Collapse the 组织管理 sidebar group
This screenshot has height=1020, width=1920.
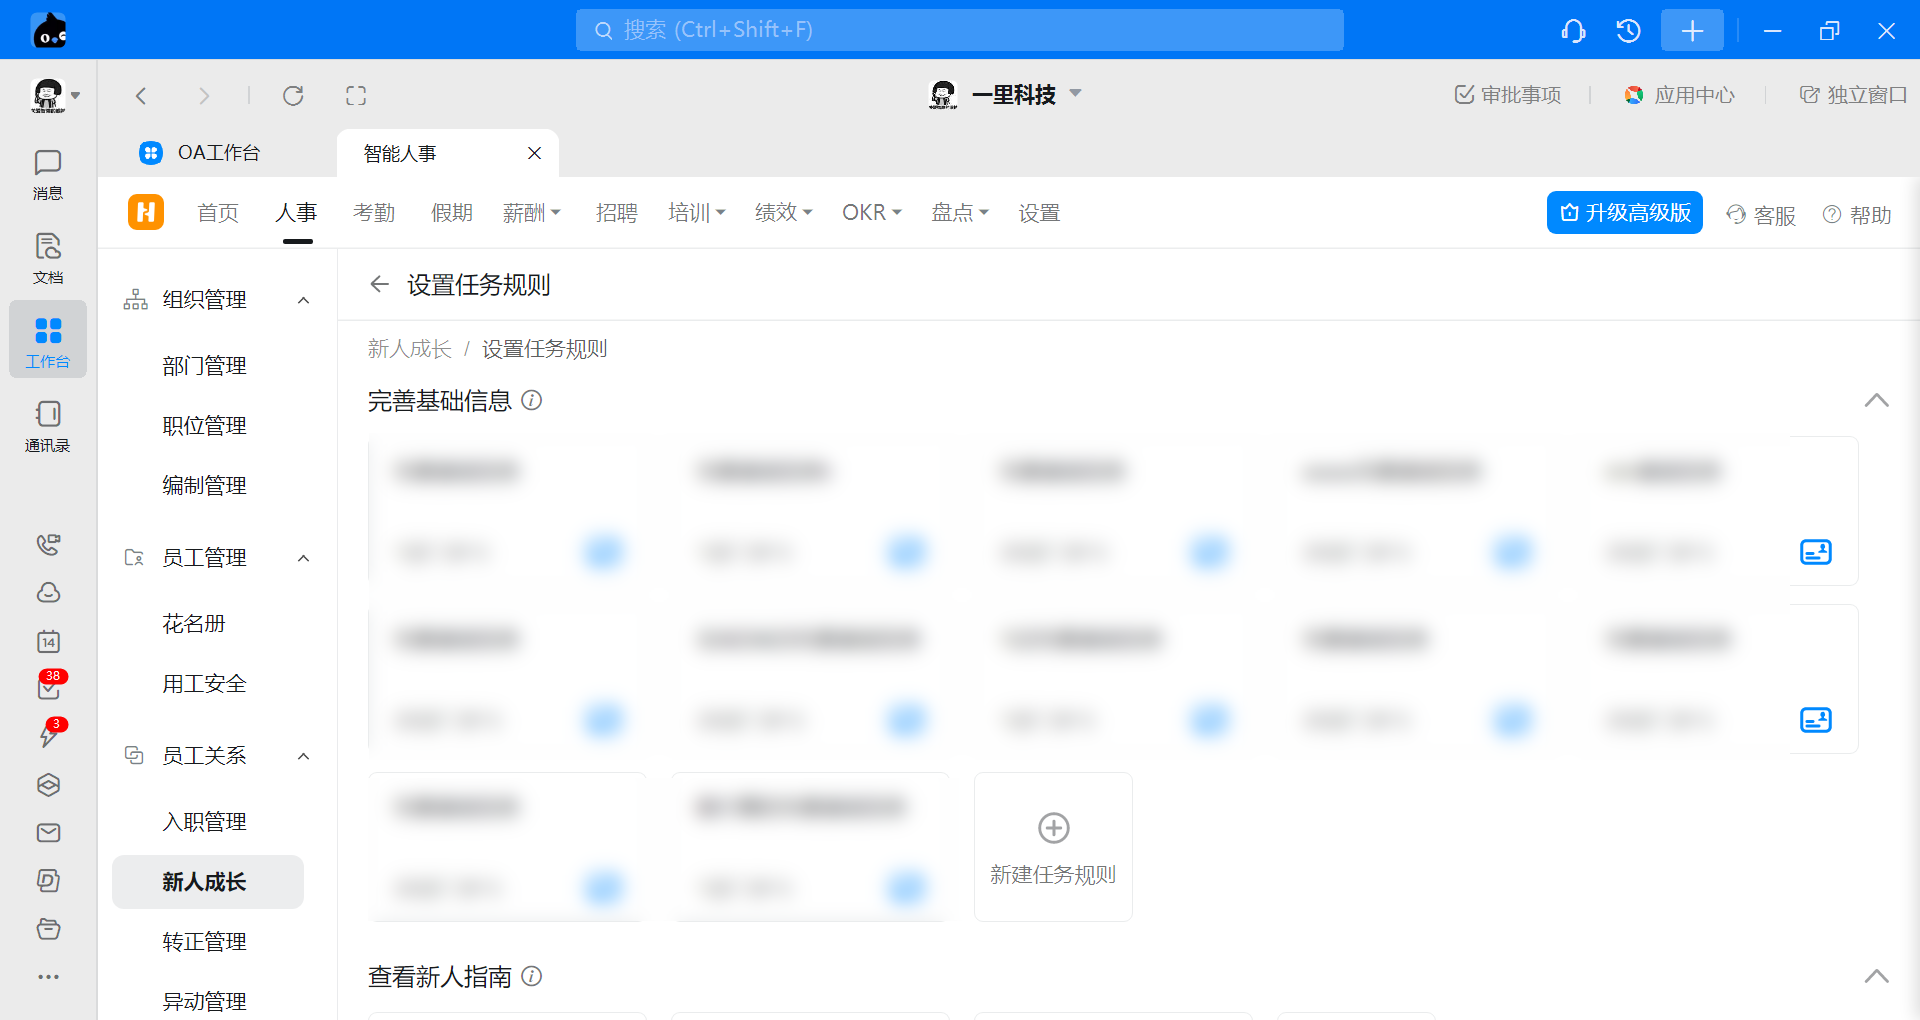304,300
